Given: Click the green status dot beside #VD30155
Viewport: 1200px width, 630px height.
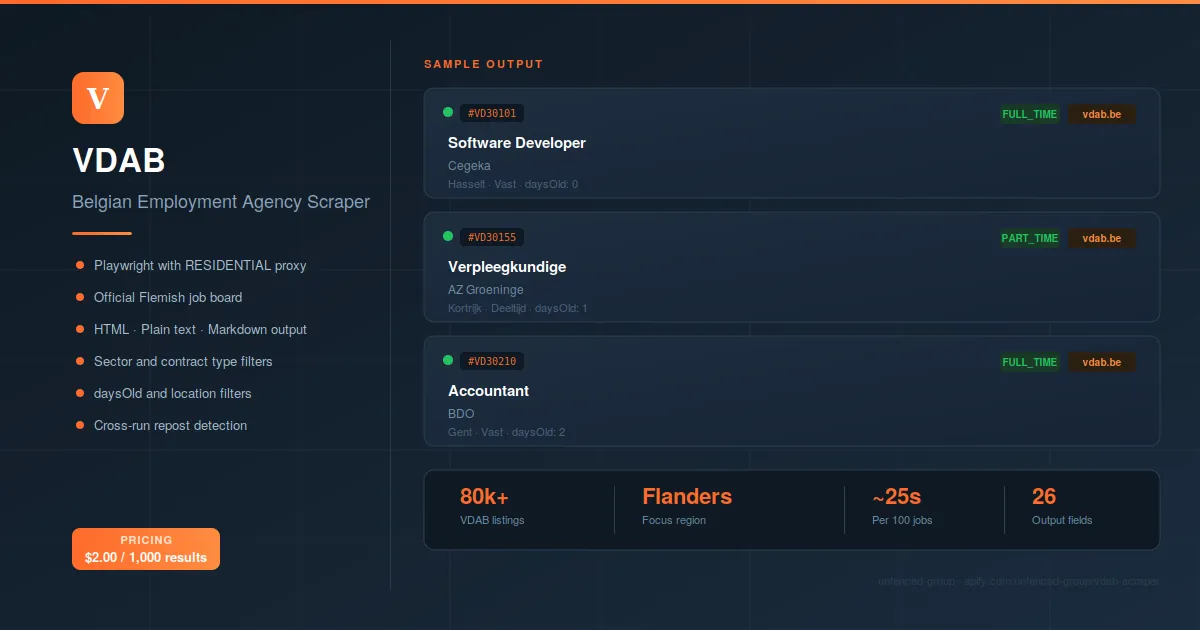Looking at the screenshot, I should pos(448,236).
